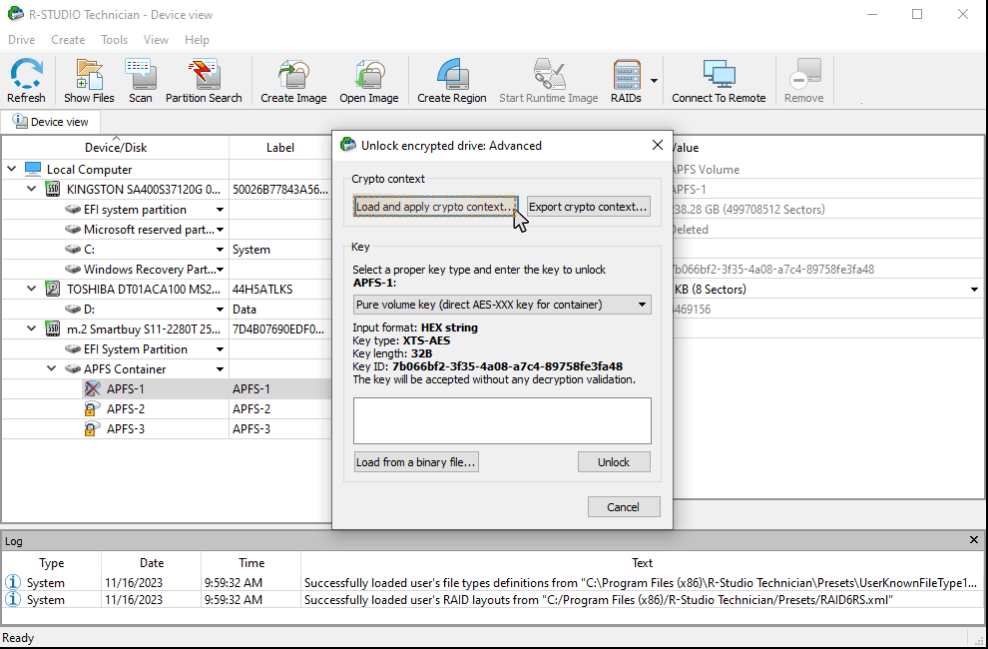Viewport: 988px width, 649px height.
Task: Open Show Files from the toolbar
Action: (x=89, y=81)
